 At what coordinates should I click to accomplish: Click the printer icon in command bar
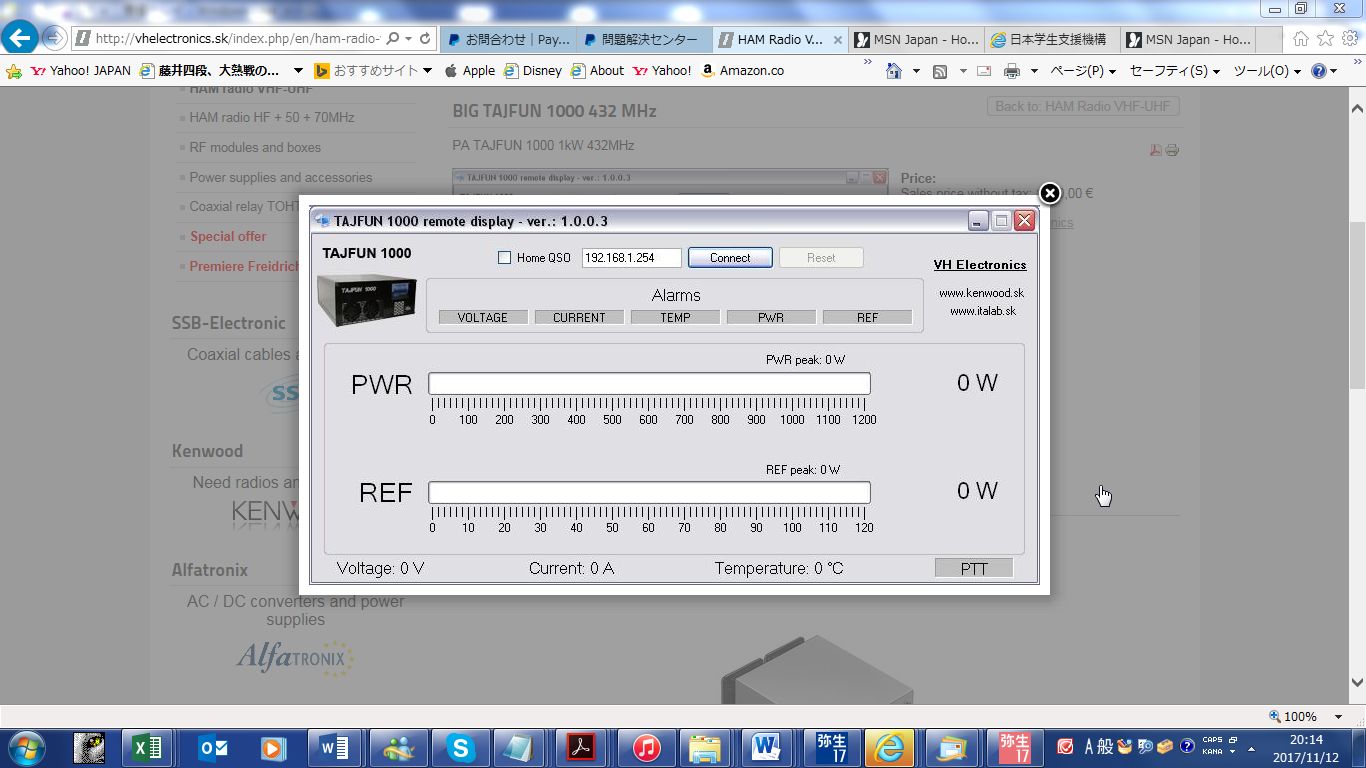(x=1011, y=71)
